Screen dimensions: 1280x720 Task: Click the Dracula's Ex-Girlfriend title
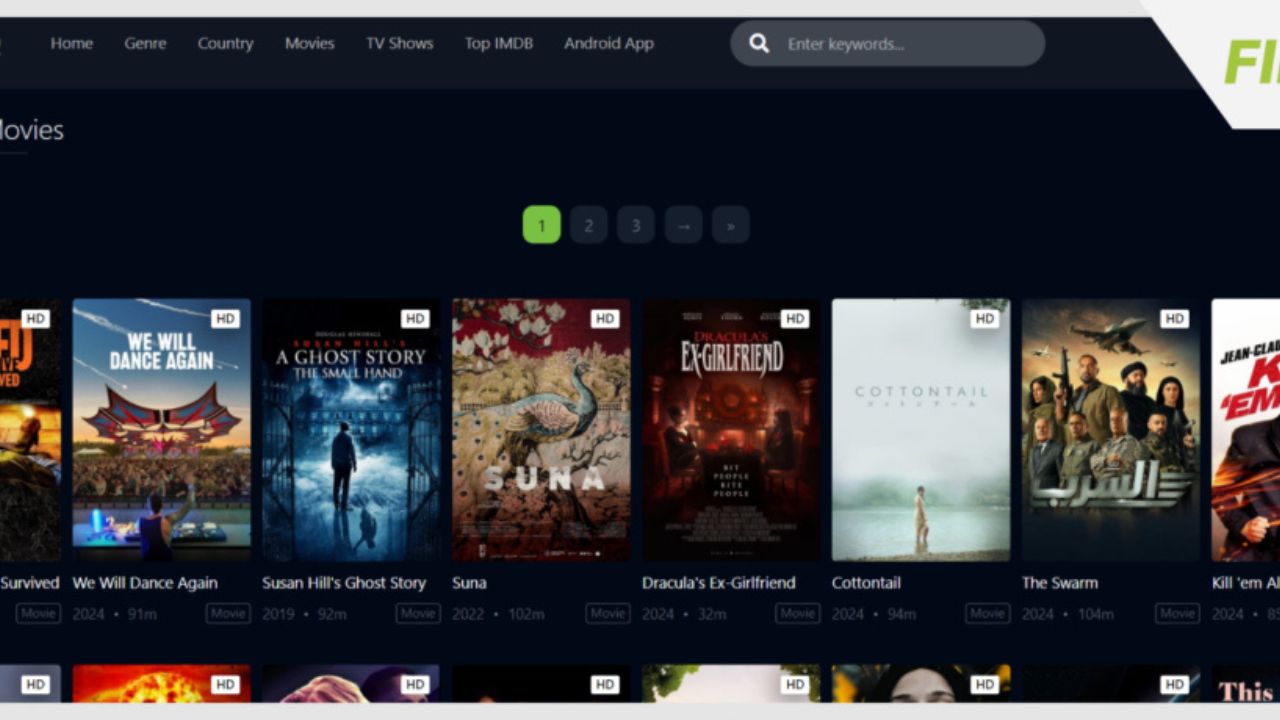(x=719, y=583)
